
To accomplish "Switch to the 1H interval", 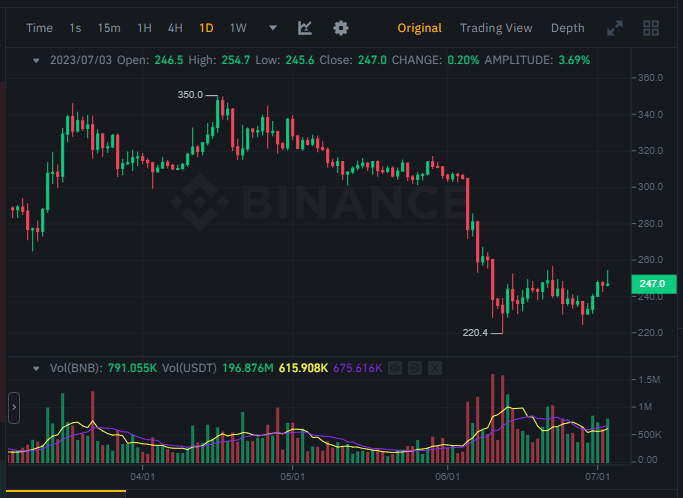I will (144, 28).
